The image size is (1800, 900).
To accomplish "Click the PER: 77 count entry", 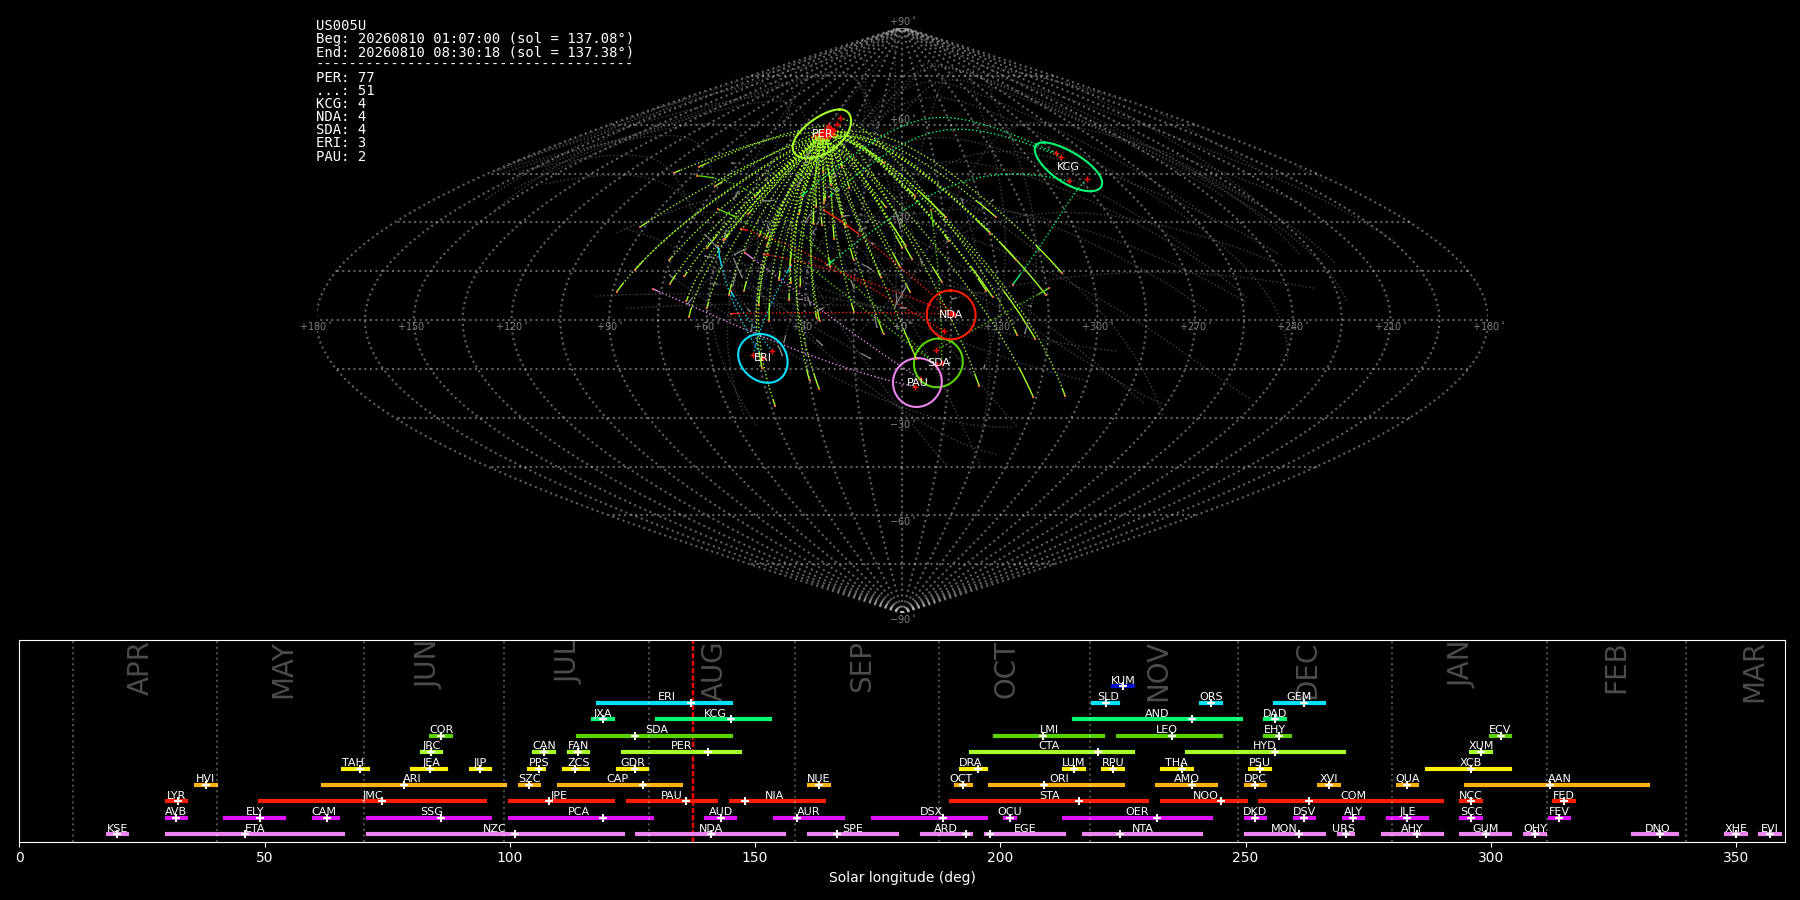I will click(x=345, y=77).
